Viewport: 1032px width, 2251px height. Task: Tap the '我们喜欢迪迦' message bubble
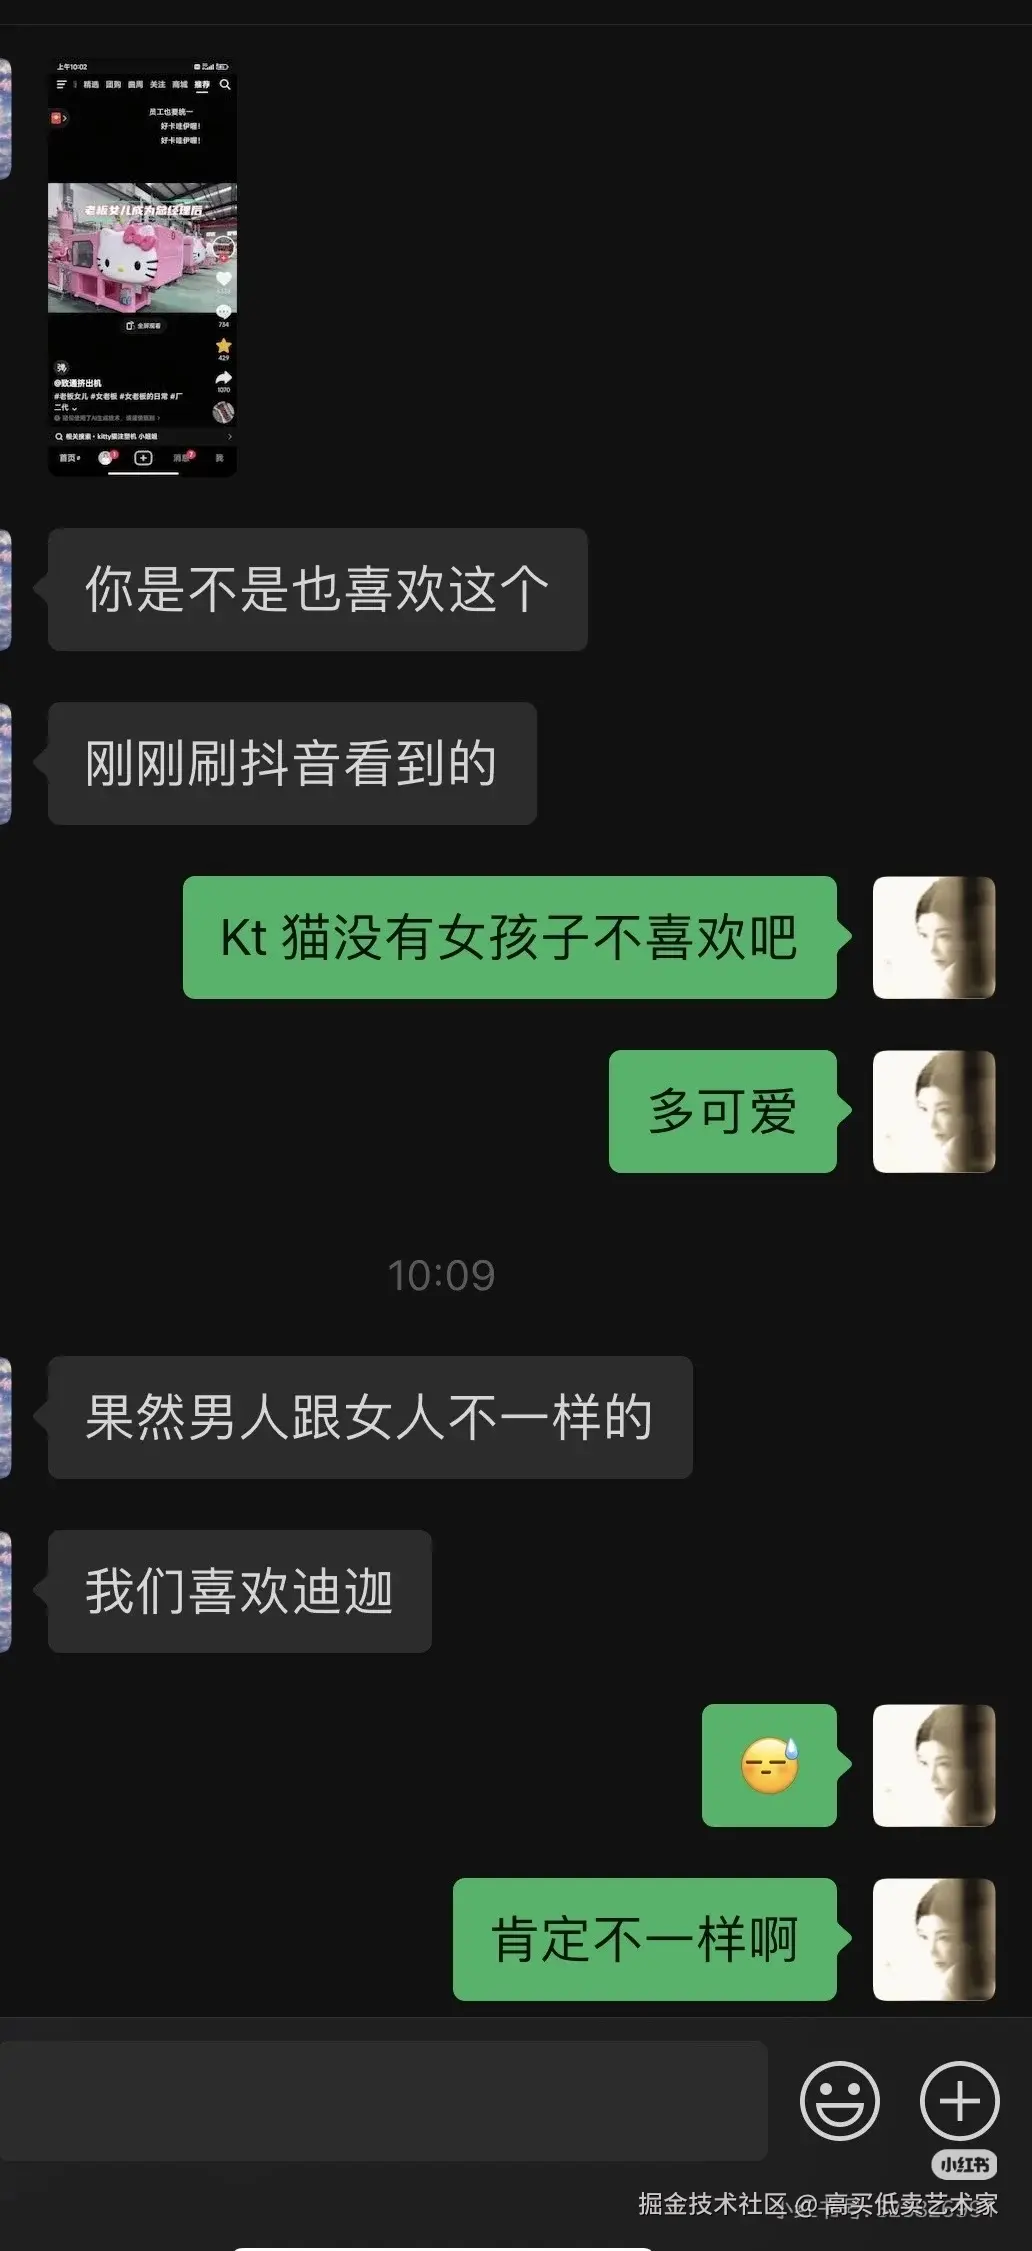(x=240, y=1591)
